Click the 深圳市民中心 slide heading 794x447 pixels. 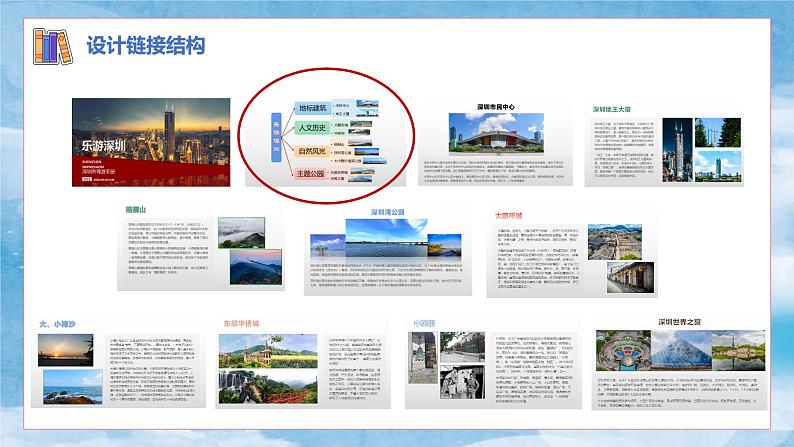(x=496, y=107)
